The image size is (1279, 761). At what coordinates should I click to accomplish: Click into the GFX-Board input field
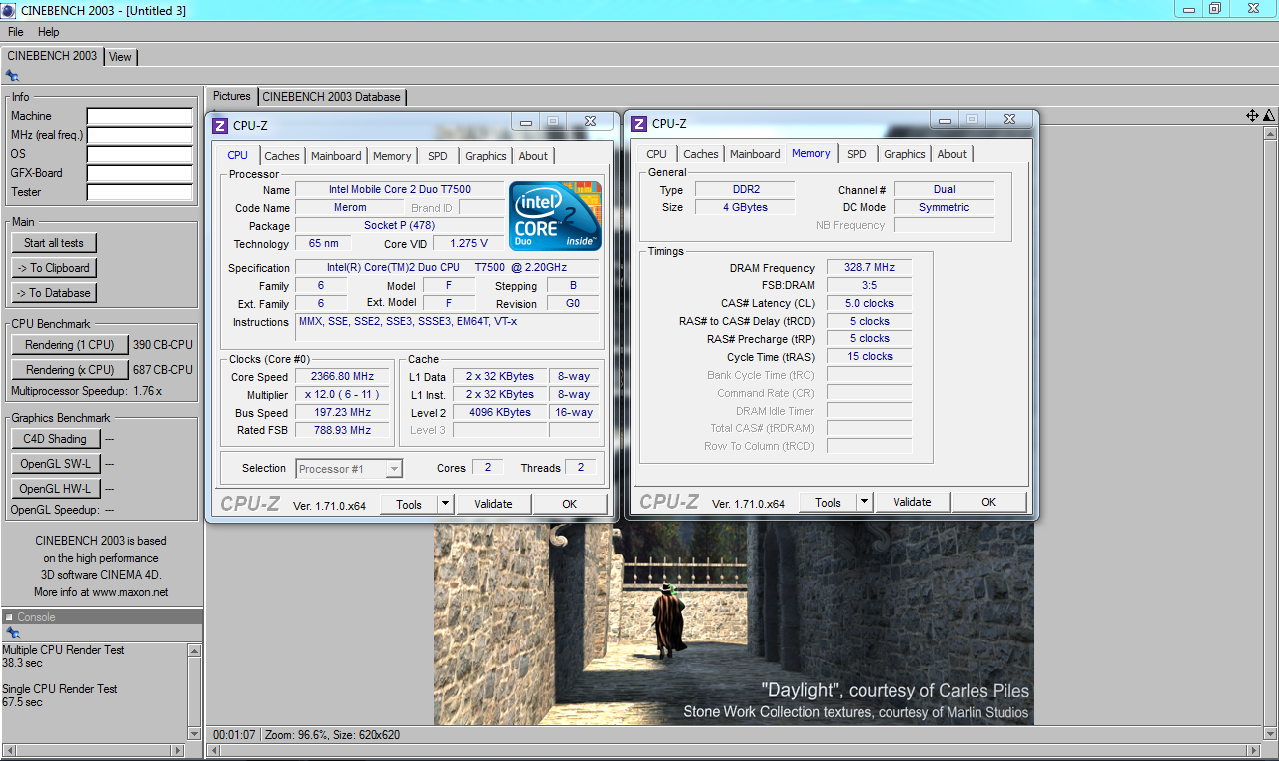click(x=139, y=173)
